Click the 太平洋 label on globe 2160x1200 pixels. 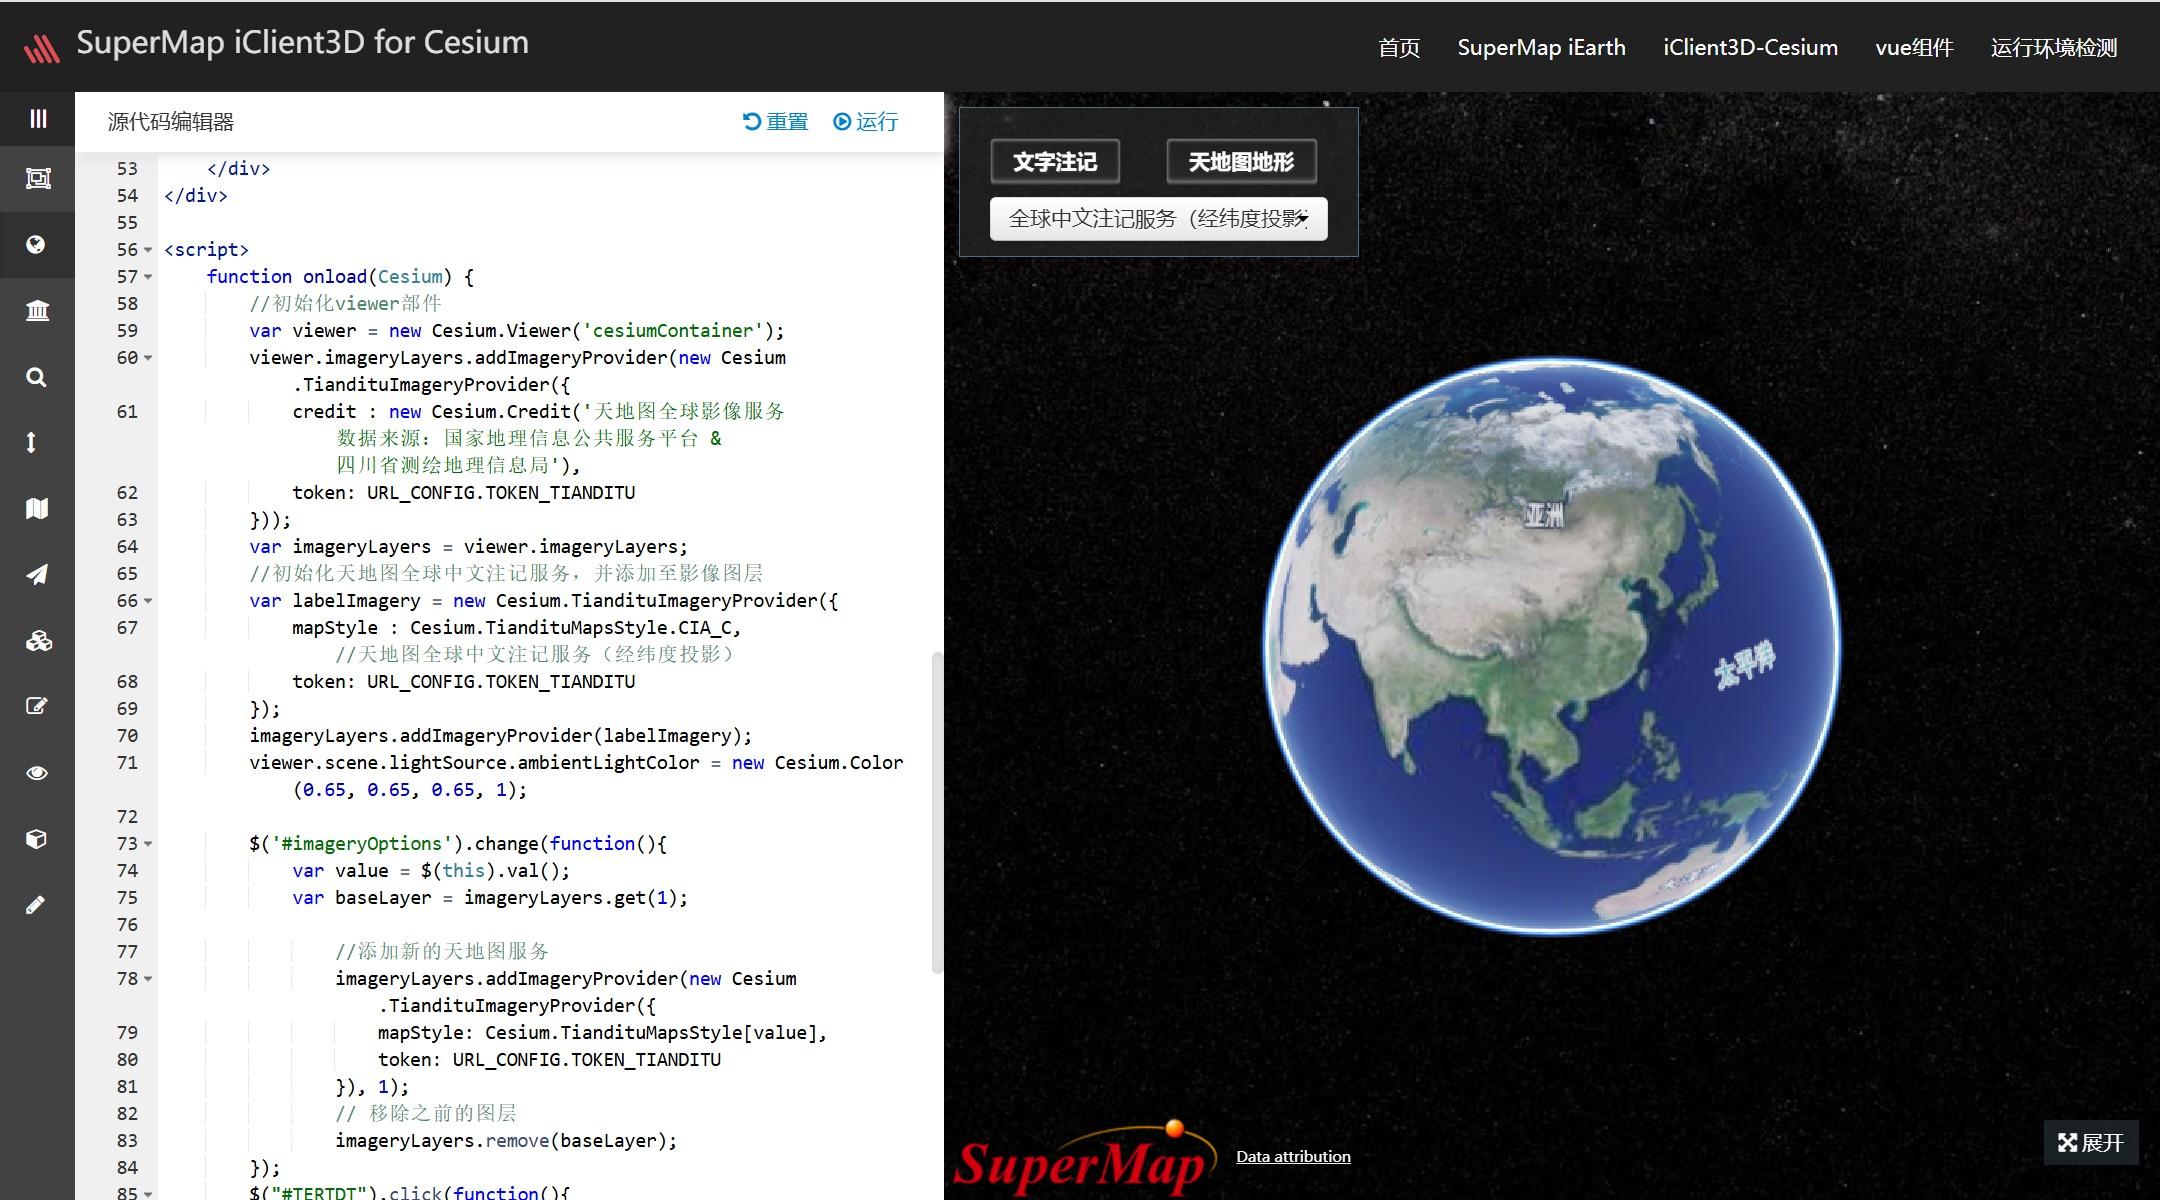[x=1745, y=665]
